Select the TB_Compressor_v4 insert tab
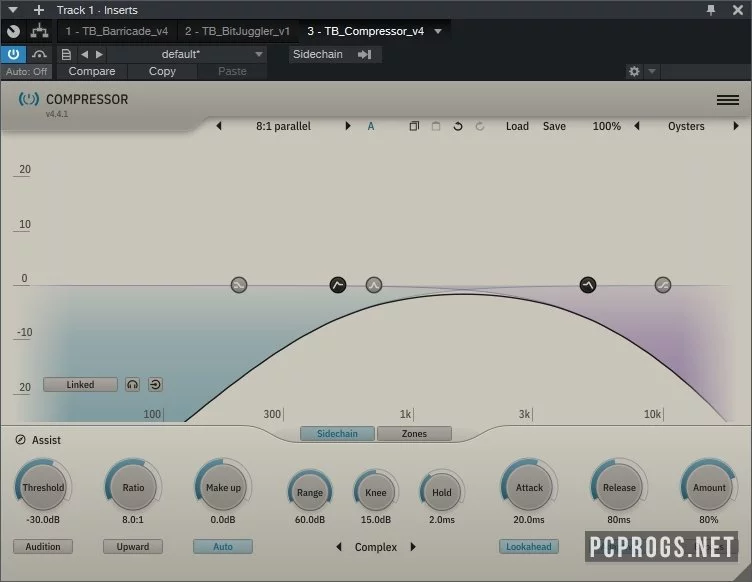Image resolution: width=752 pixels, height=582 pixels. (x=365, y=31)
